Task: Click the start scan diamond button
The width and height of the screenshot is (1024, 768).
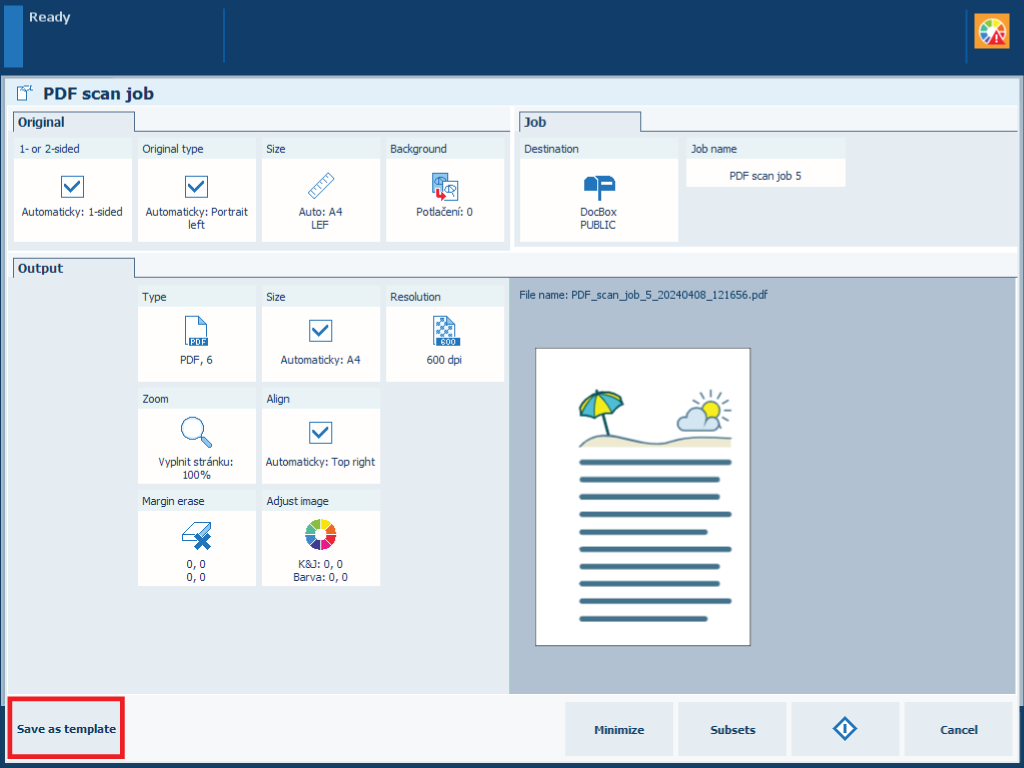Action: pos(845,729)
